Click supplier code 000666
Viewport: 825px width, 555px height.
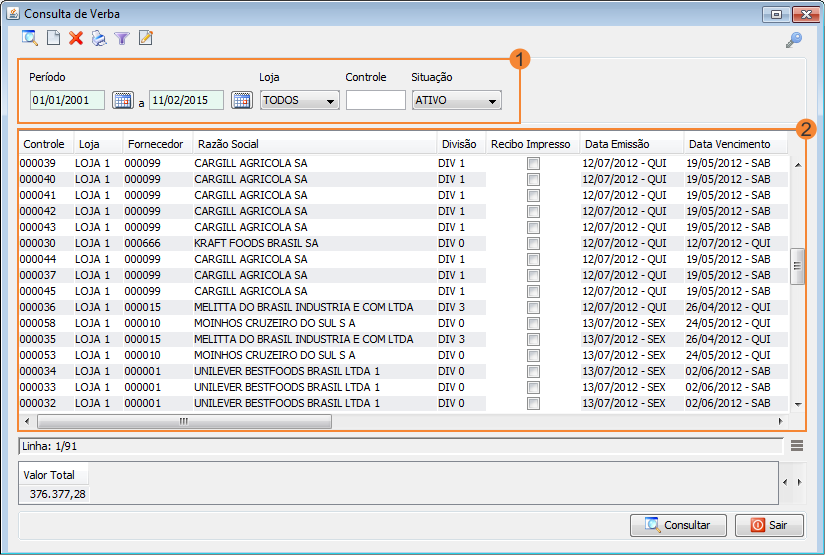[x=143, y=244]
